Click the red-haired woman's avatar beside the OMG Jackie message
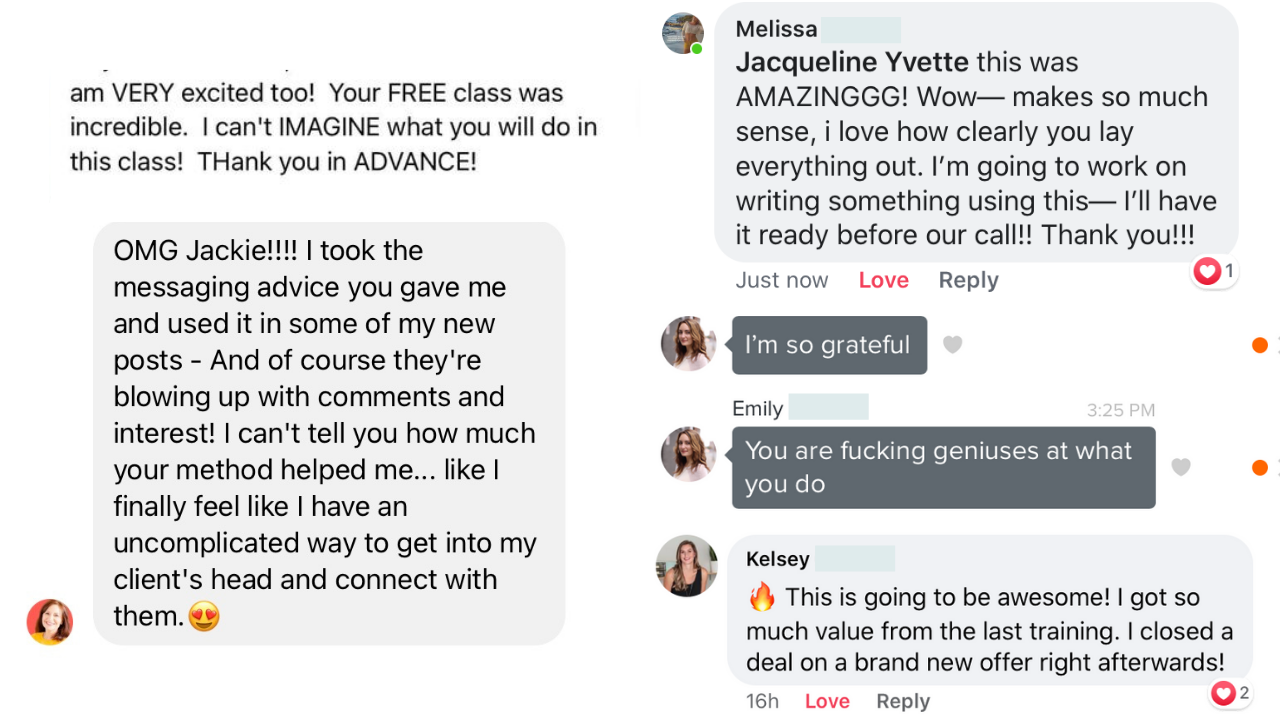The image size is (1280, 720). [50, 621]
